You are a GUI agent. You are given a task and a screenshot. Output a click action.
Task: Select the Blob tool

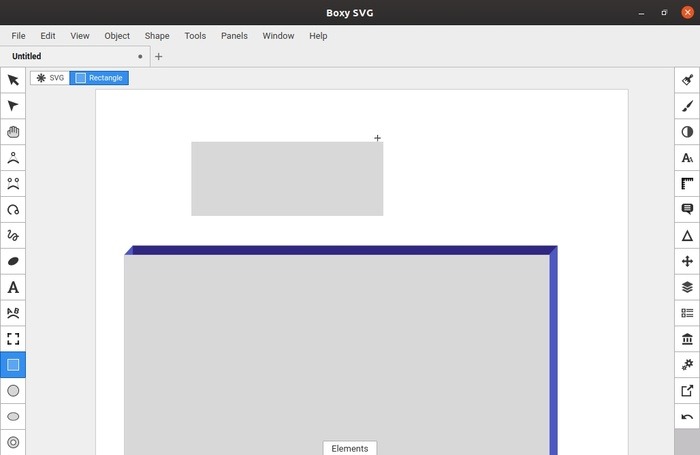click(13, 261)
